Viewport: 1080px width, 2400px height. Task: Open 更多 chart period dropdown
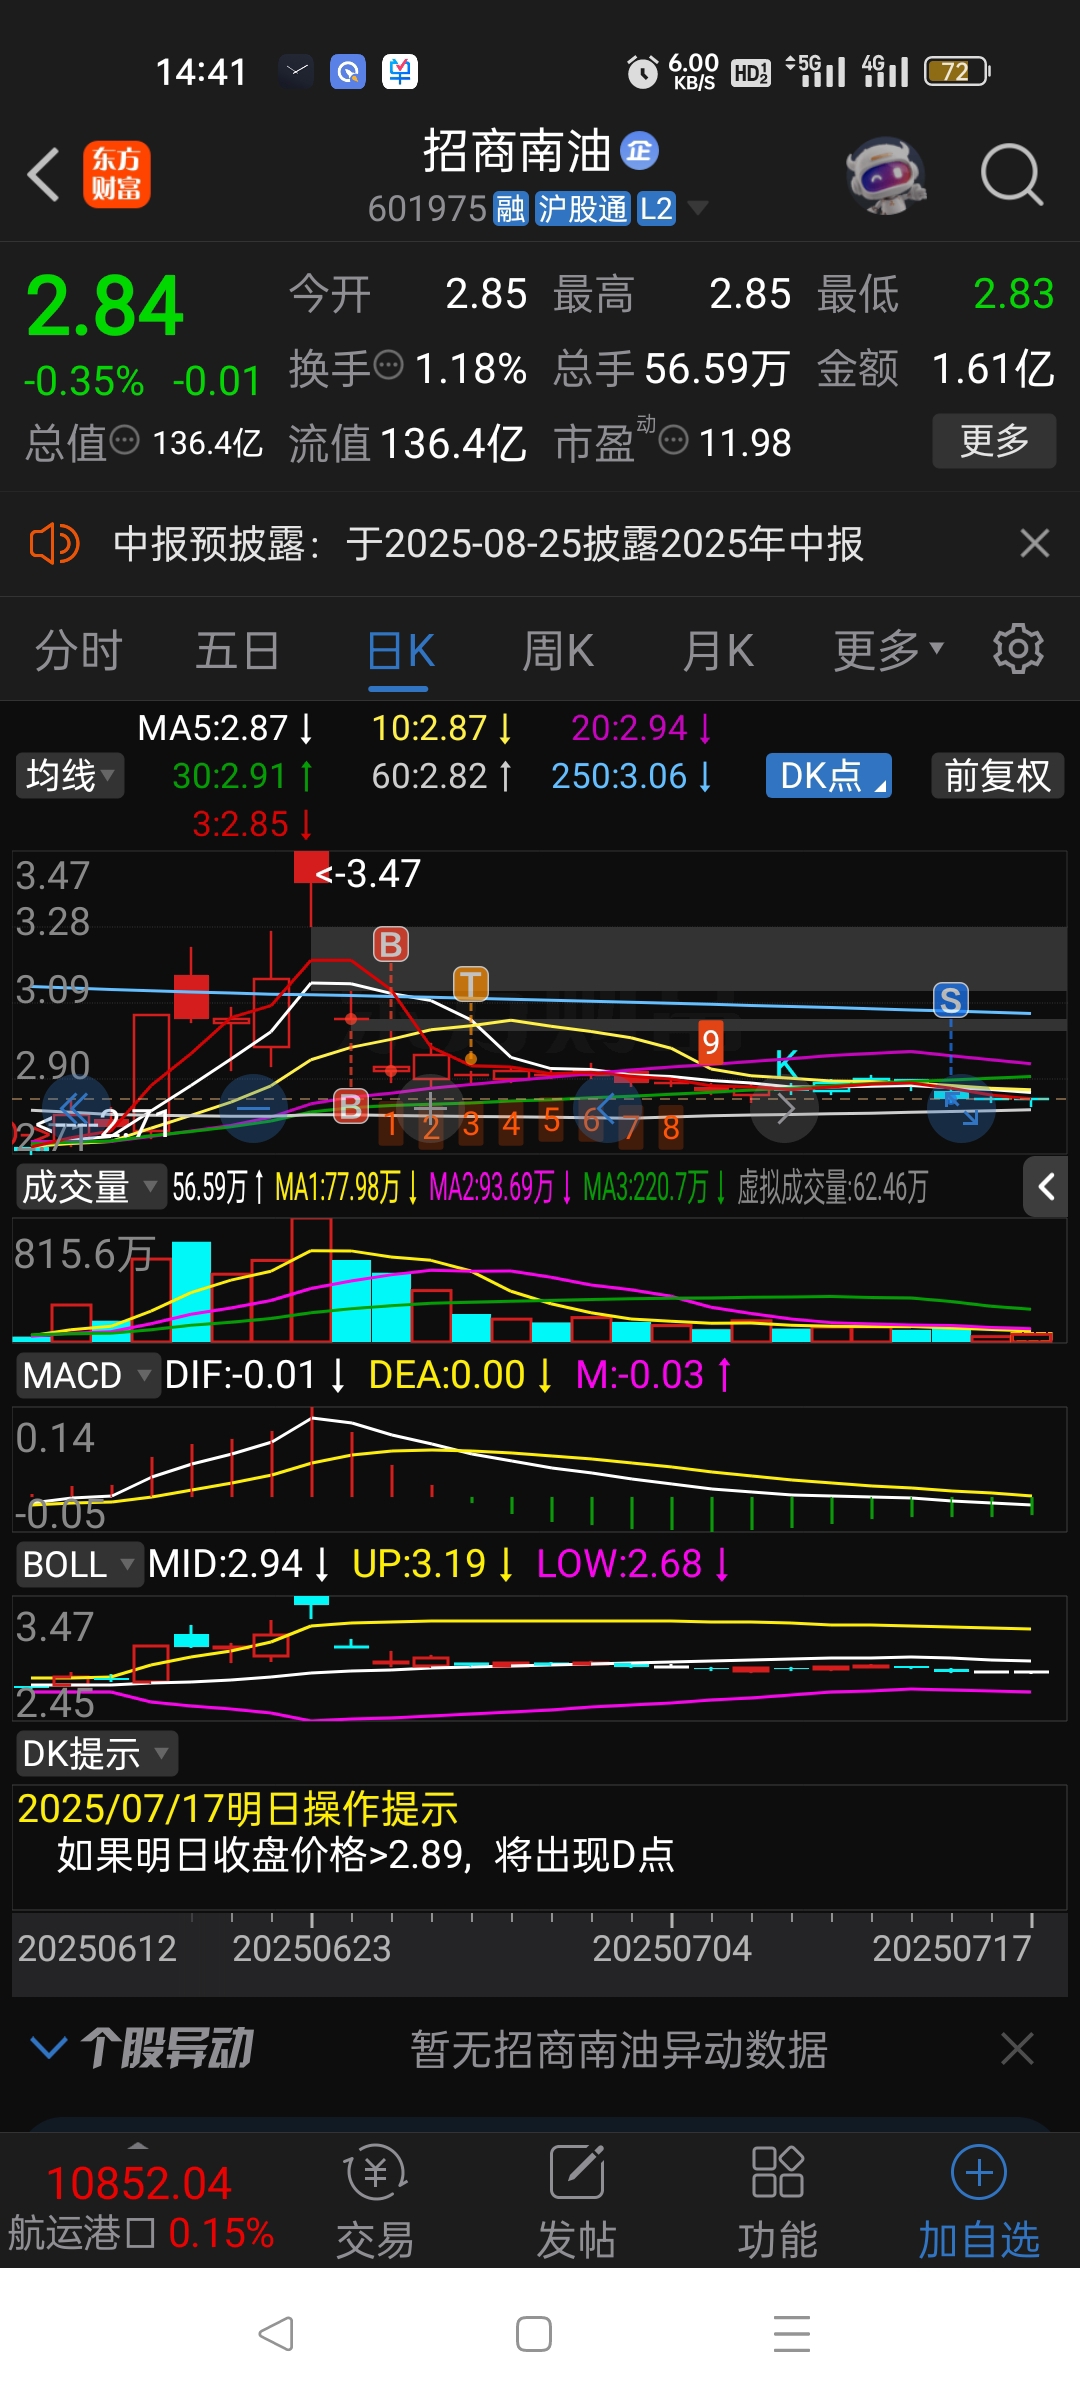click(888, 651)
